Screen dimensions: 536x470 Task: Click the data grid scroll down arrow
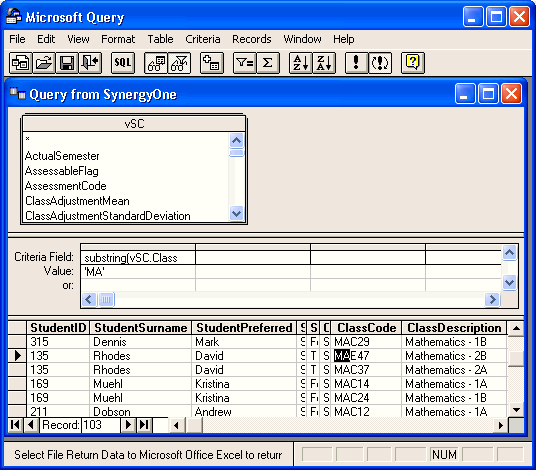pyautogui.click(x=516, y=409)
